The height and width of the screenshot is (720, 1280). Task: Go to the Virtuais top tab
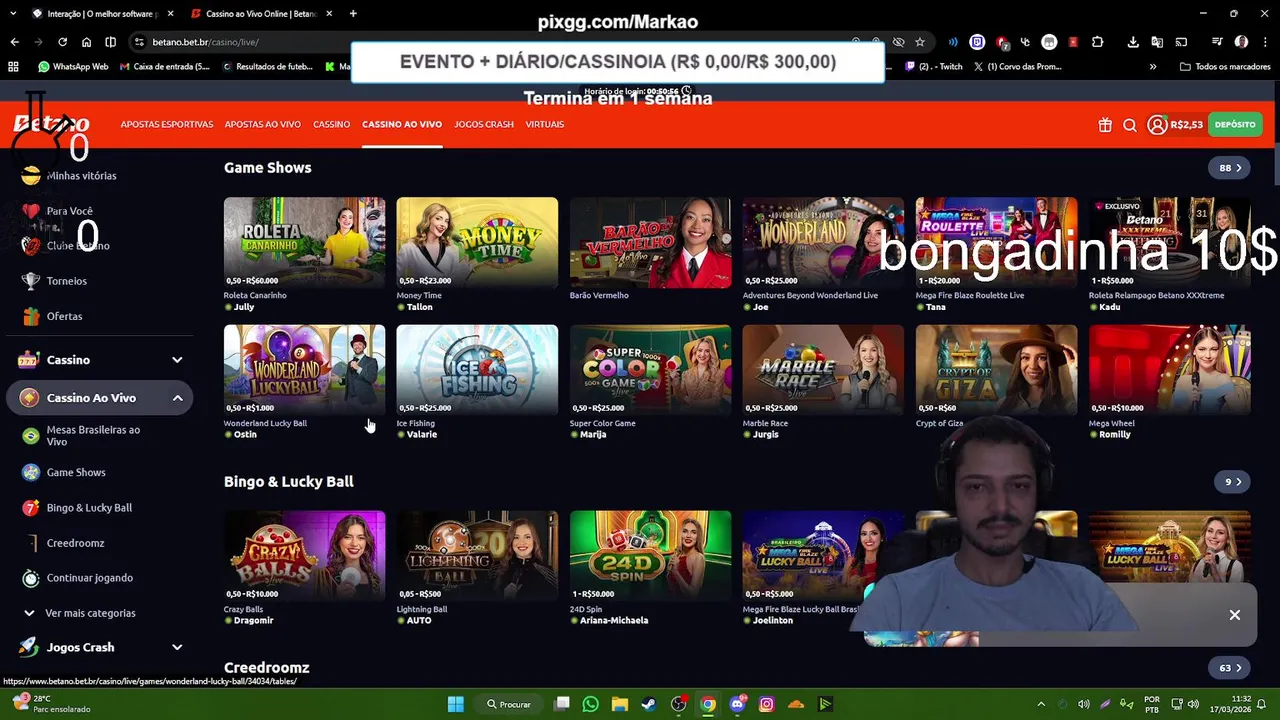point(545,125)
